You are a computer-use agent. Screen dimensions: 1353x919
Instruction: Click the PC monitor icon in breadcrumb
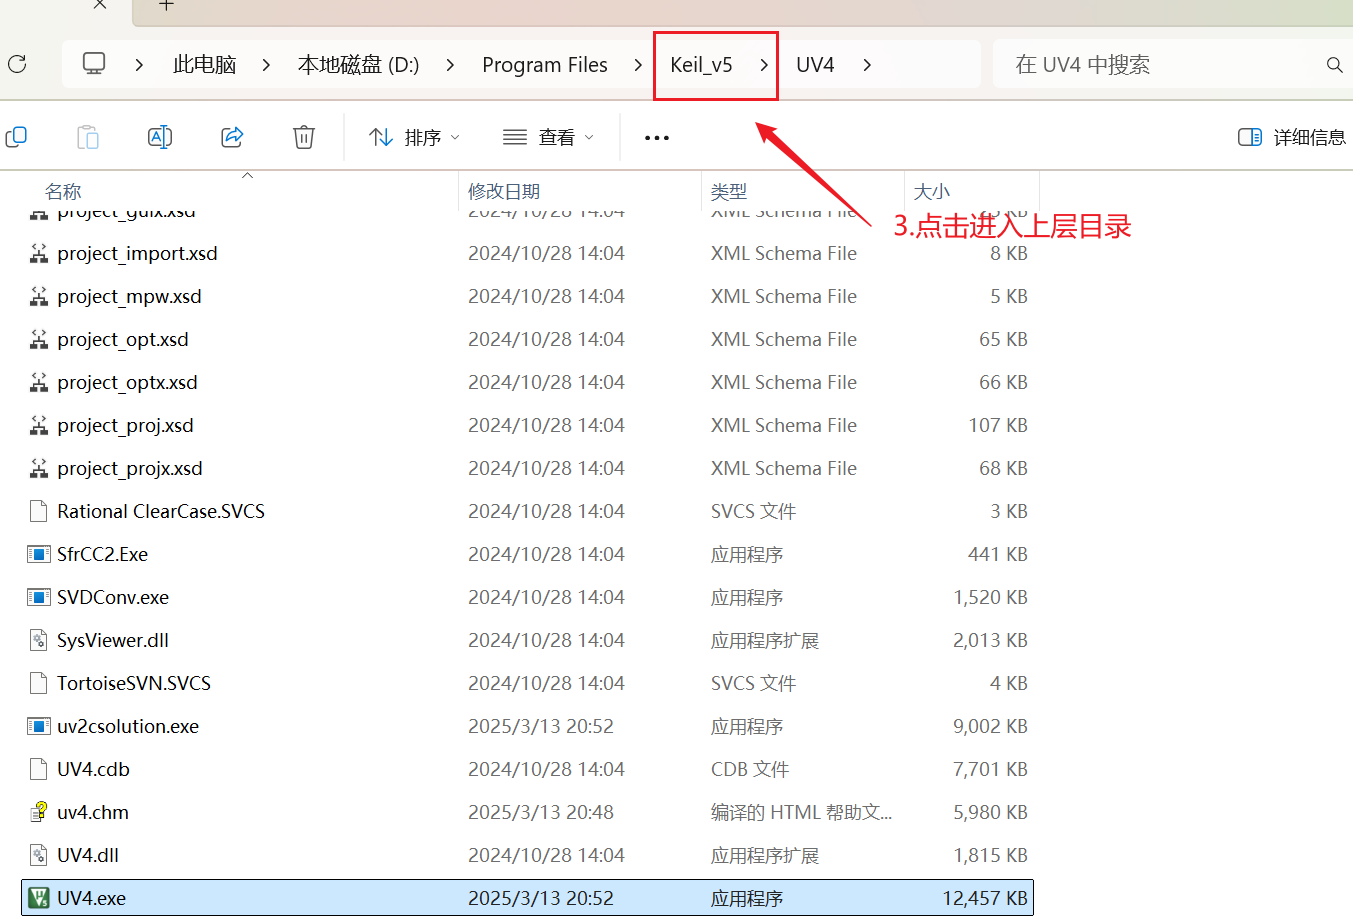pyautogui.click(x=94, y=64)
